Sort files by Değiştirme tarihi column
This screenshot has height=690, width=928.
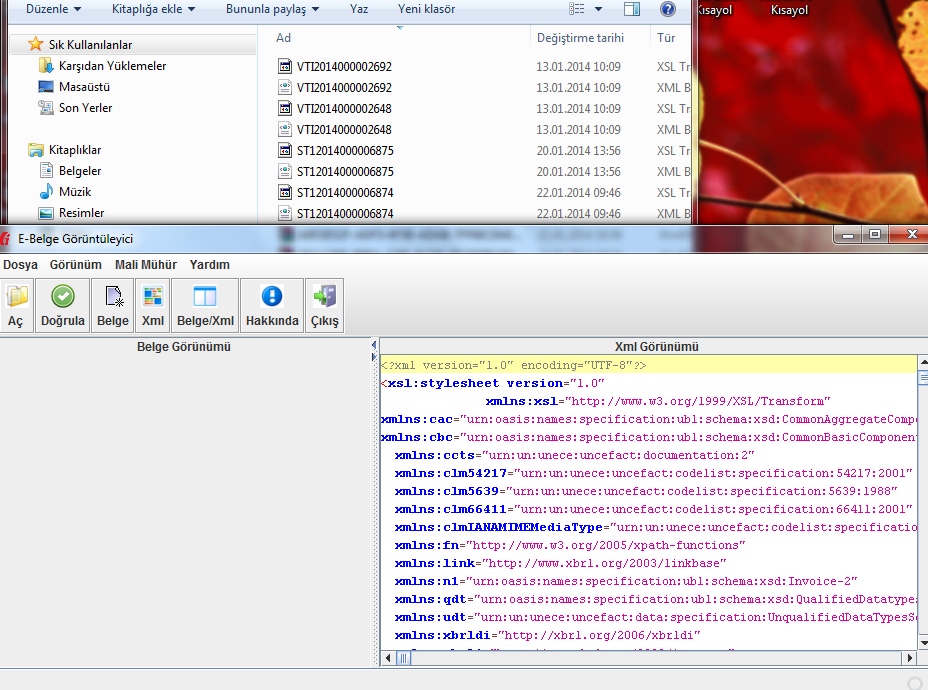click(x=580, y=38)
